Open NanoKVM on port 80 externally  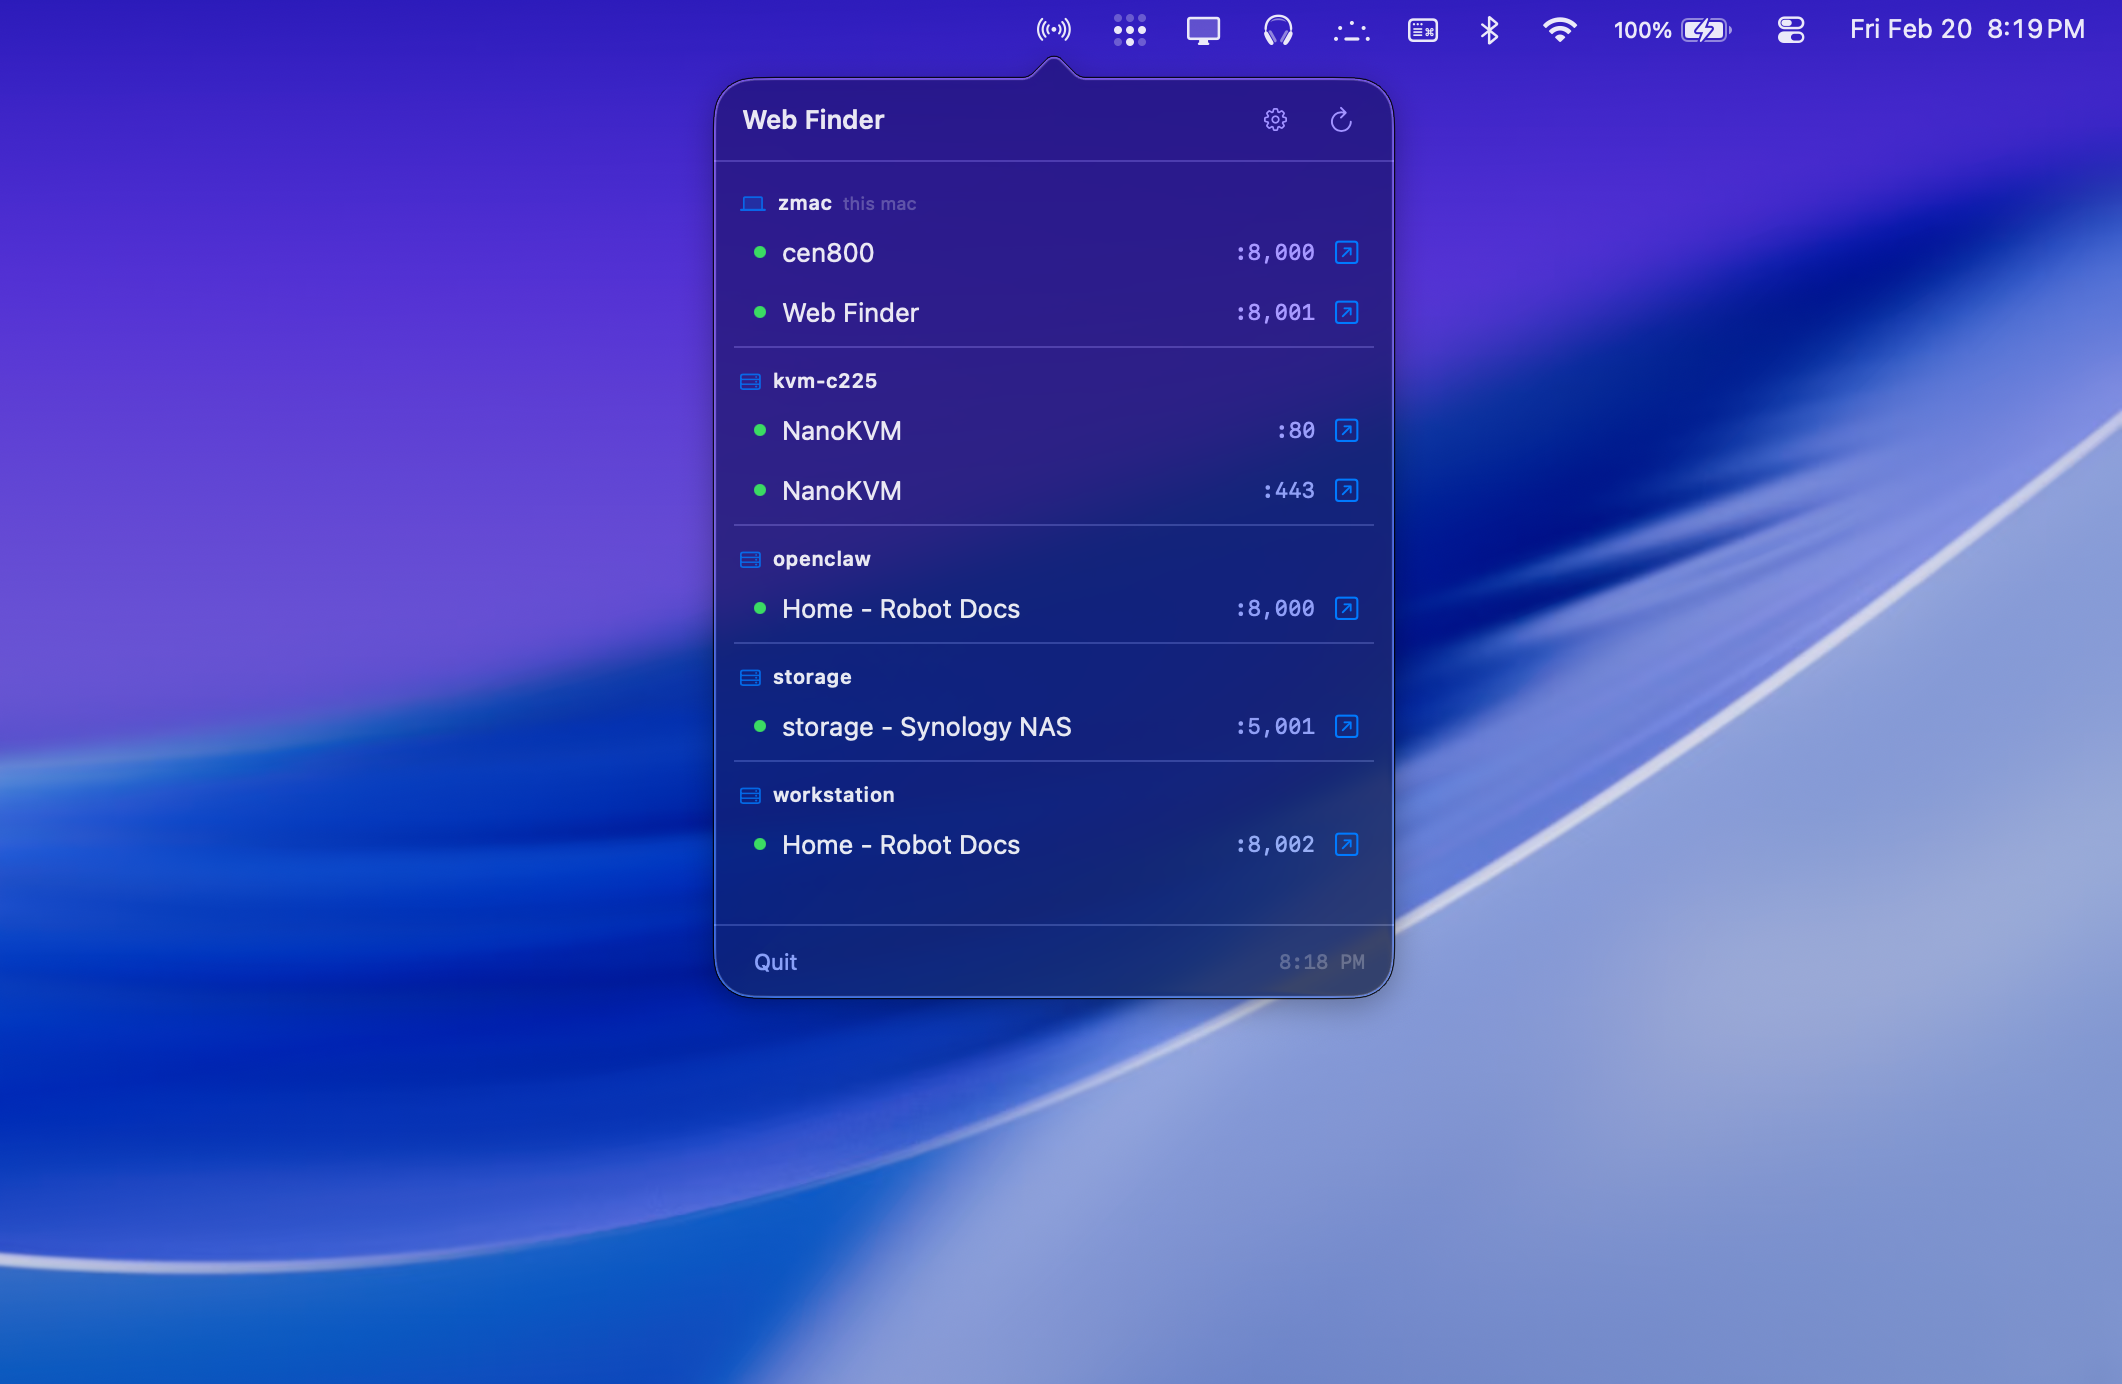click(1347, 430)
